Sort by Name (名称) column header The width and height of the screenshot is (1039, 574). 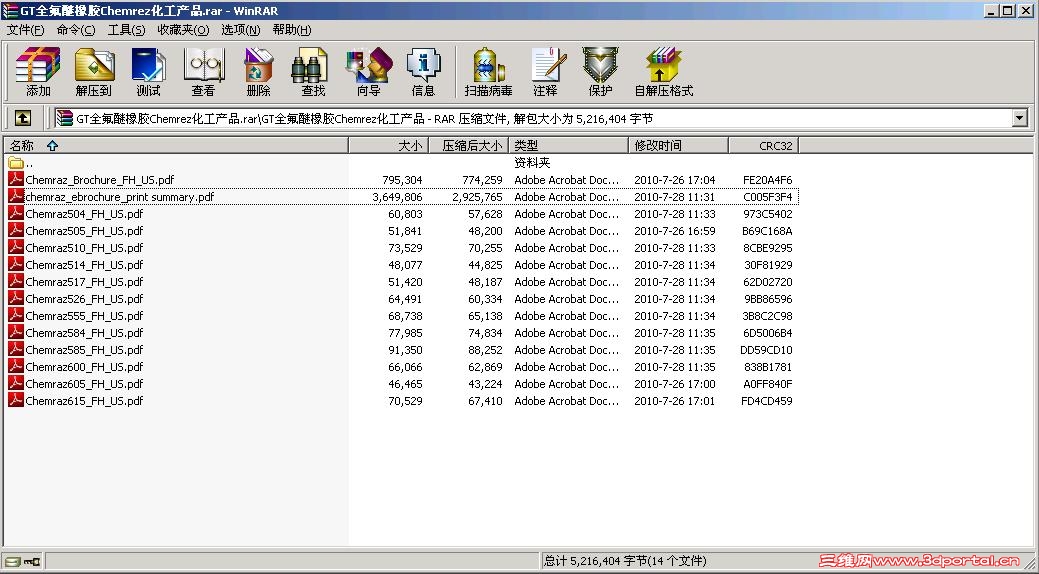click(x=176, y=145)
